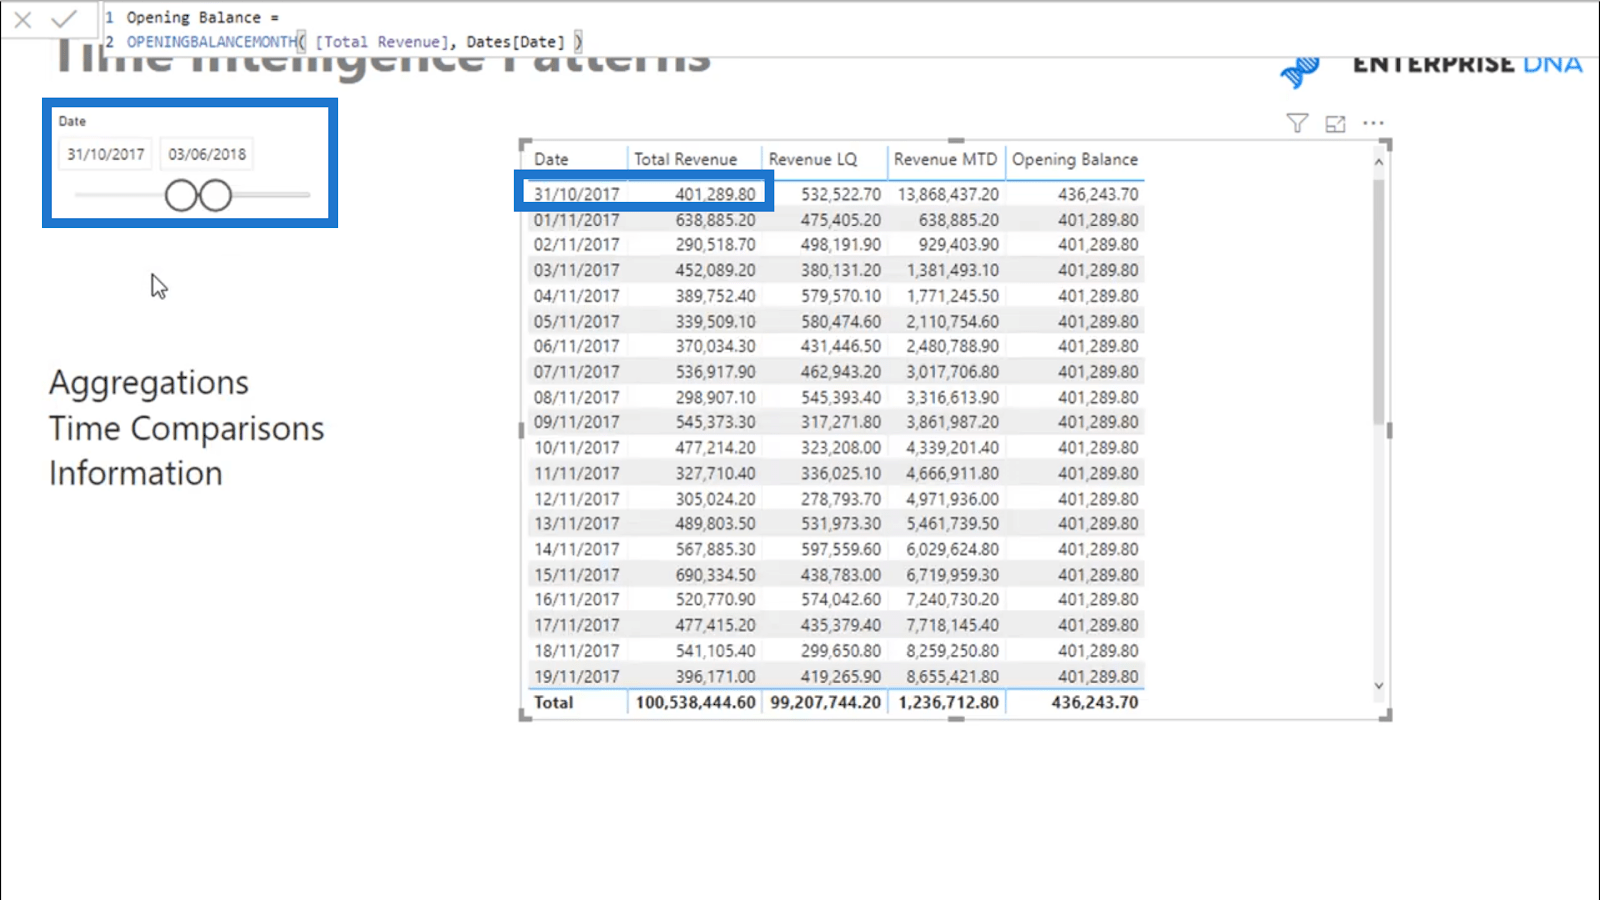
Task: Sort by Revenue MTD column header
Action: [x=945, y=159]
